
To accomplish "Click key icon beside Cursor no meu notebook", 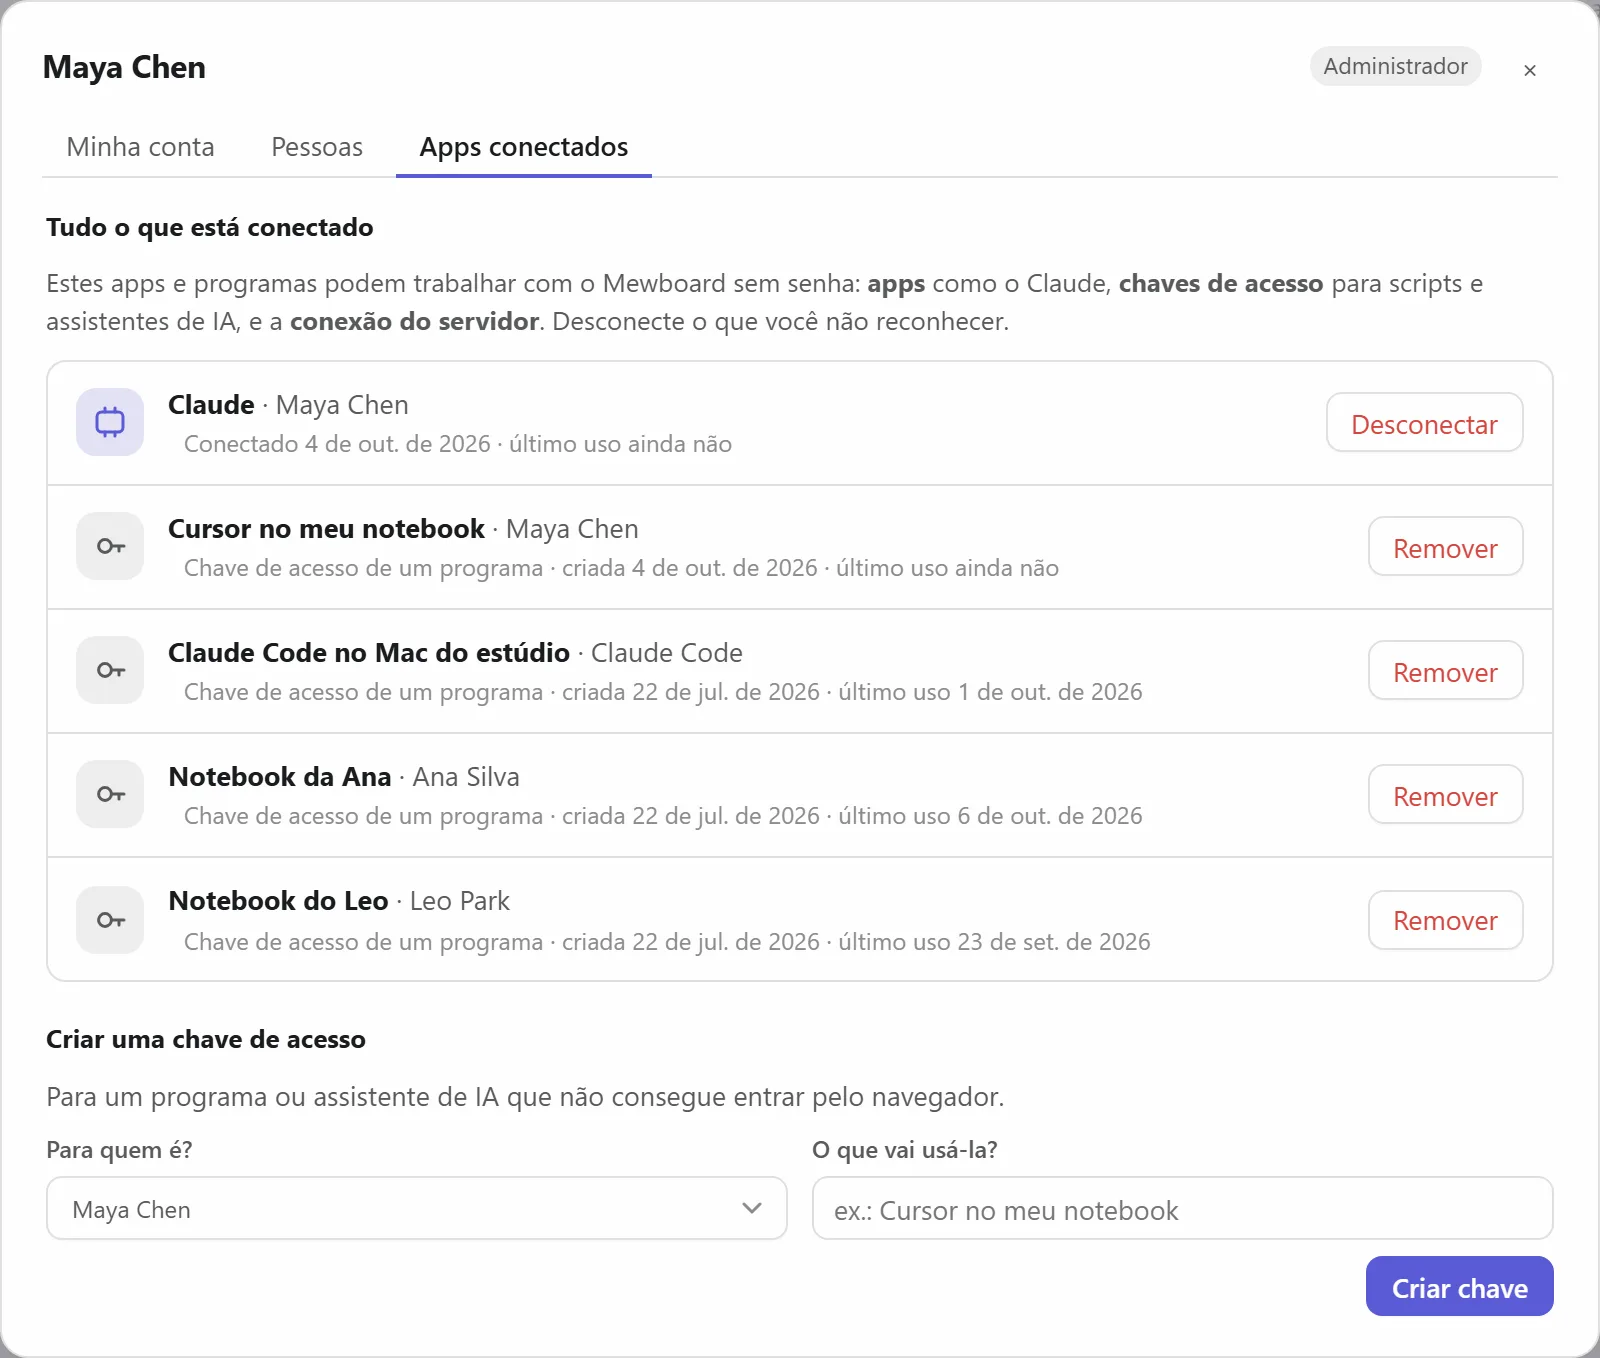I will point(110,546).
